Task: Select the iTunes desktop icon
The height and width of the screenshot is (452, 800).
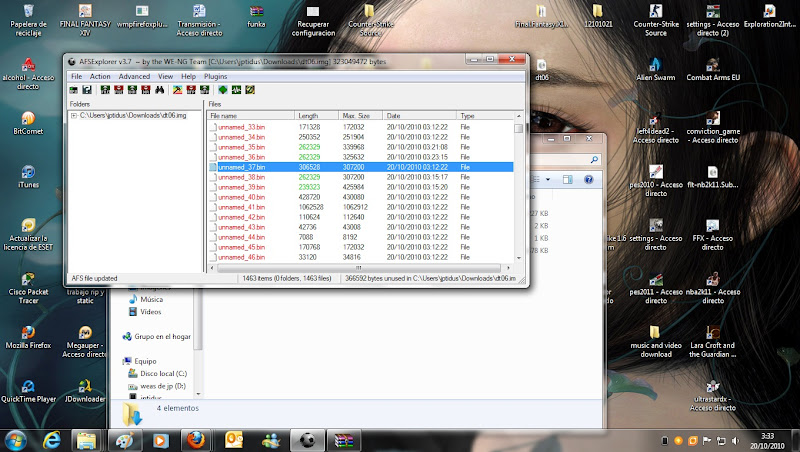Action: coord(29,168)
